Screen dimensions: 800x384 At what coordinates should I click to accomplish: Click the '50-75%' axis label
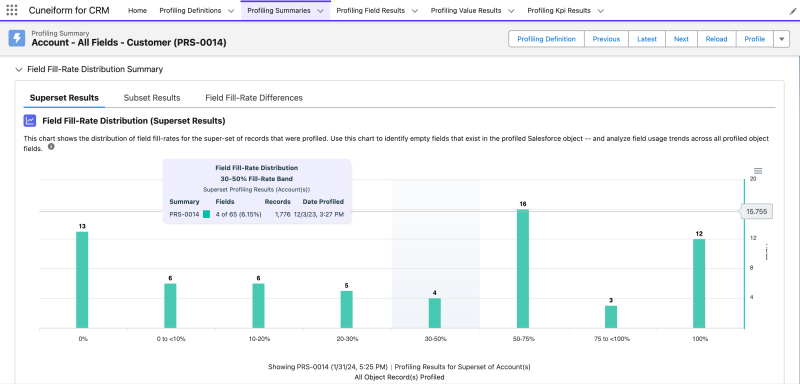523,339
